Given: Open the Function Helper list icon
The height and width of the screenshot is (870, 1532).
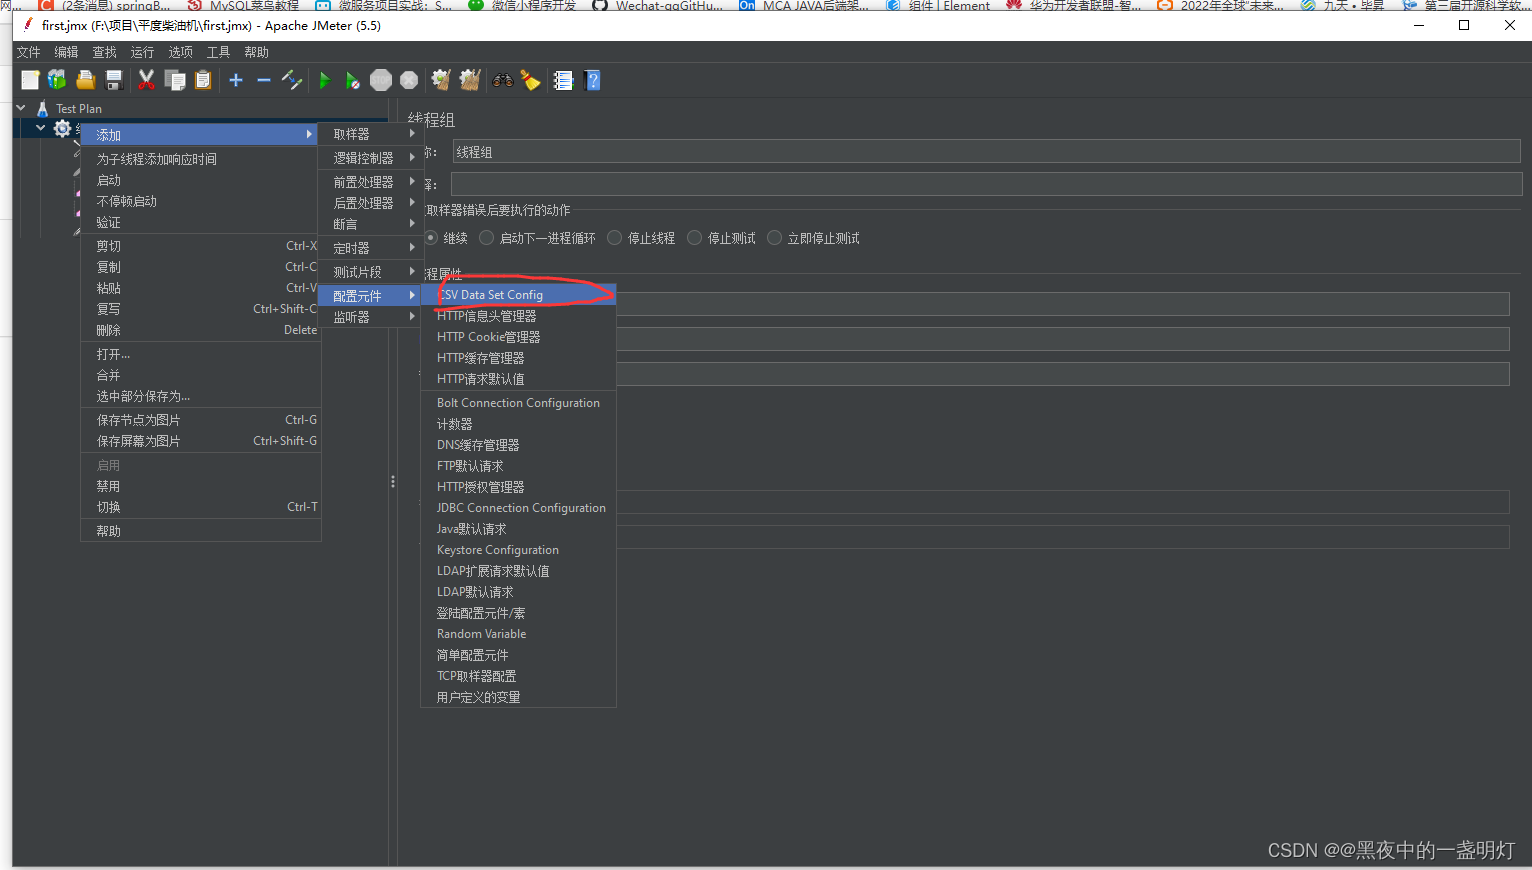Looking at the screenshot, I should click(563, 80).
